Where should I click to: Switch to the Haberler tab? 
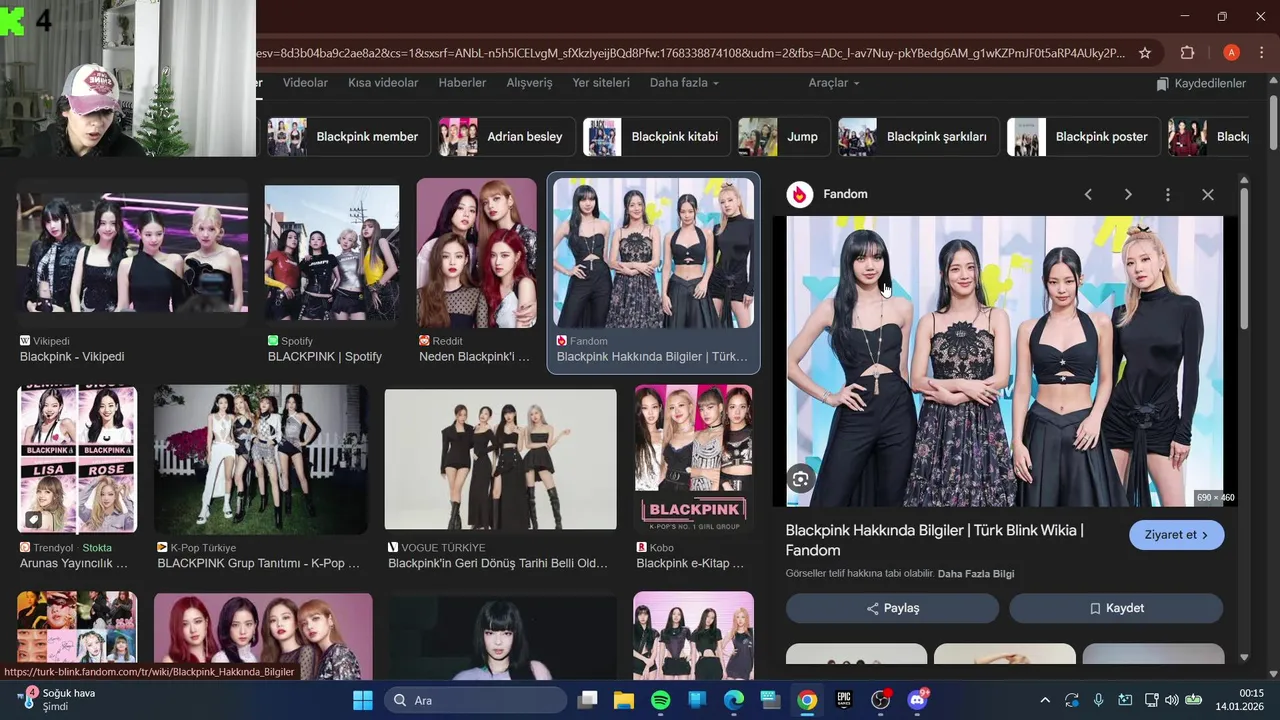click(462, 83)
